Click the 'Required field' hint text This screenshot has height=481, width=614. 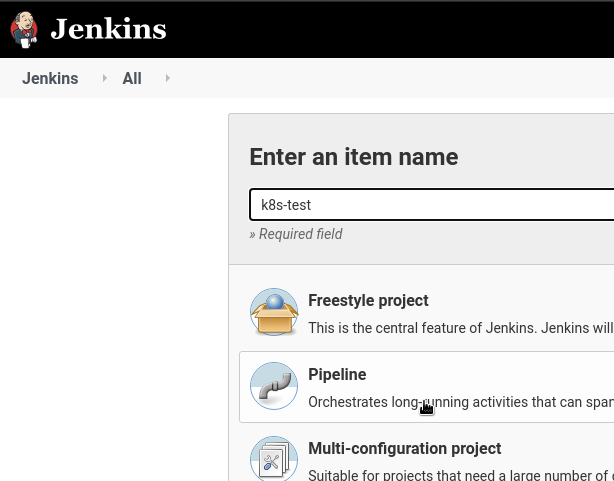(x=296, y=234)
